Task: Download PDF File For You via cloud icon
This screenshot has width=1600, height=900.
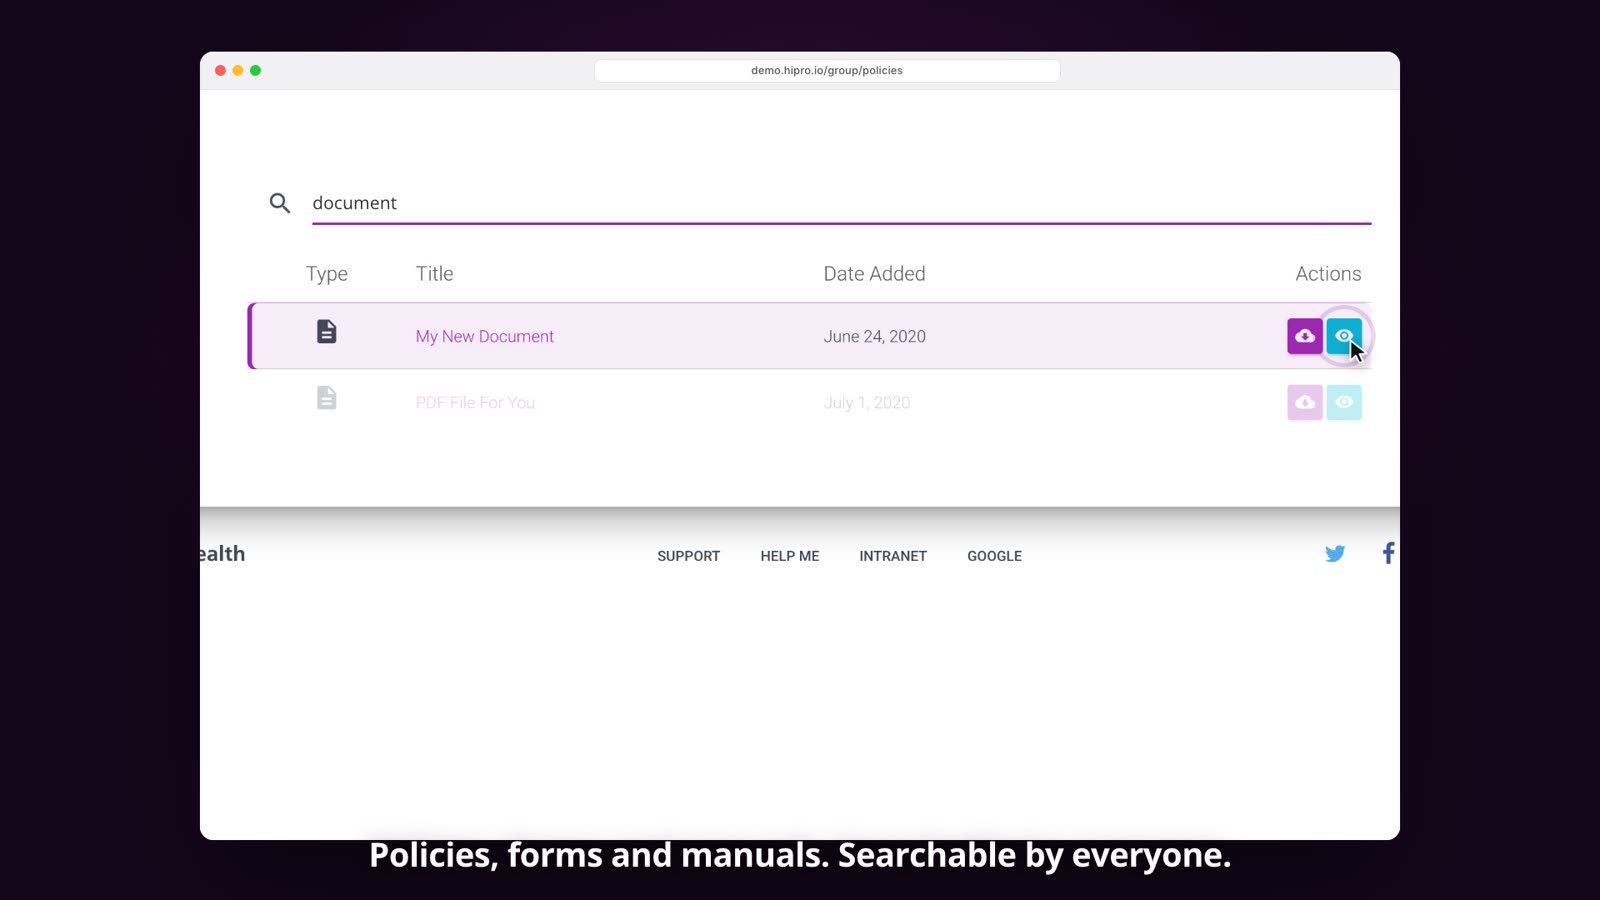Action: [x=1305, y=402]
